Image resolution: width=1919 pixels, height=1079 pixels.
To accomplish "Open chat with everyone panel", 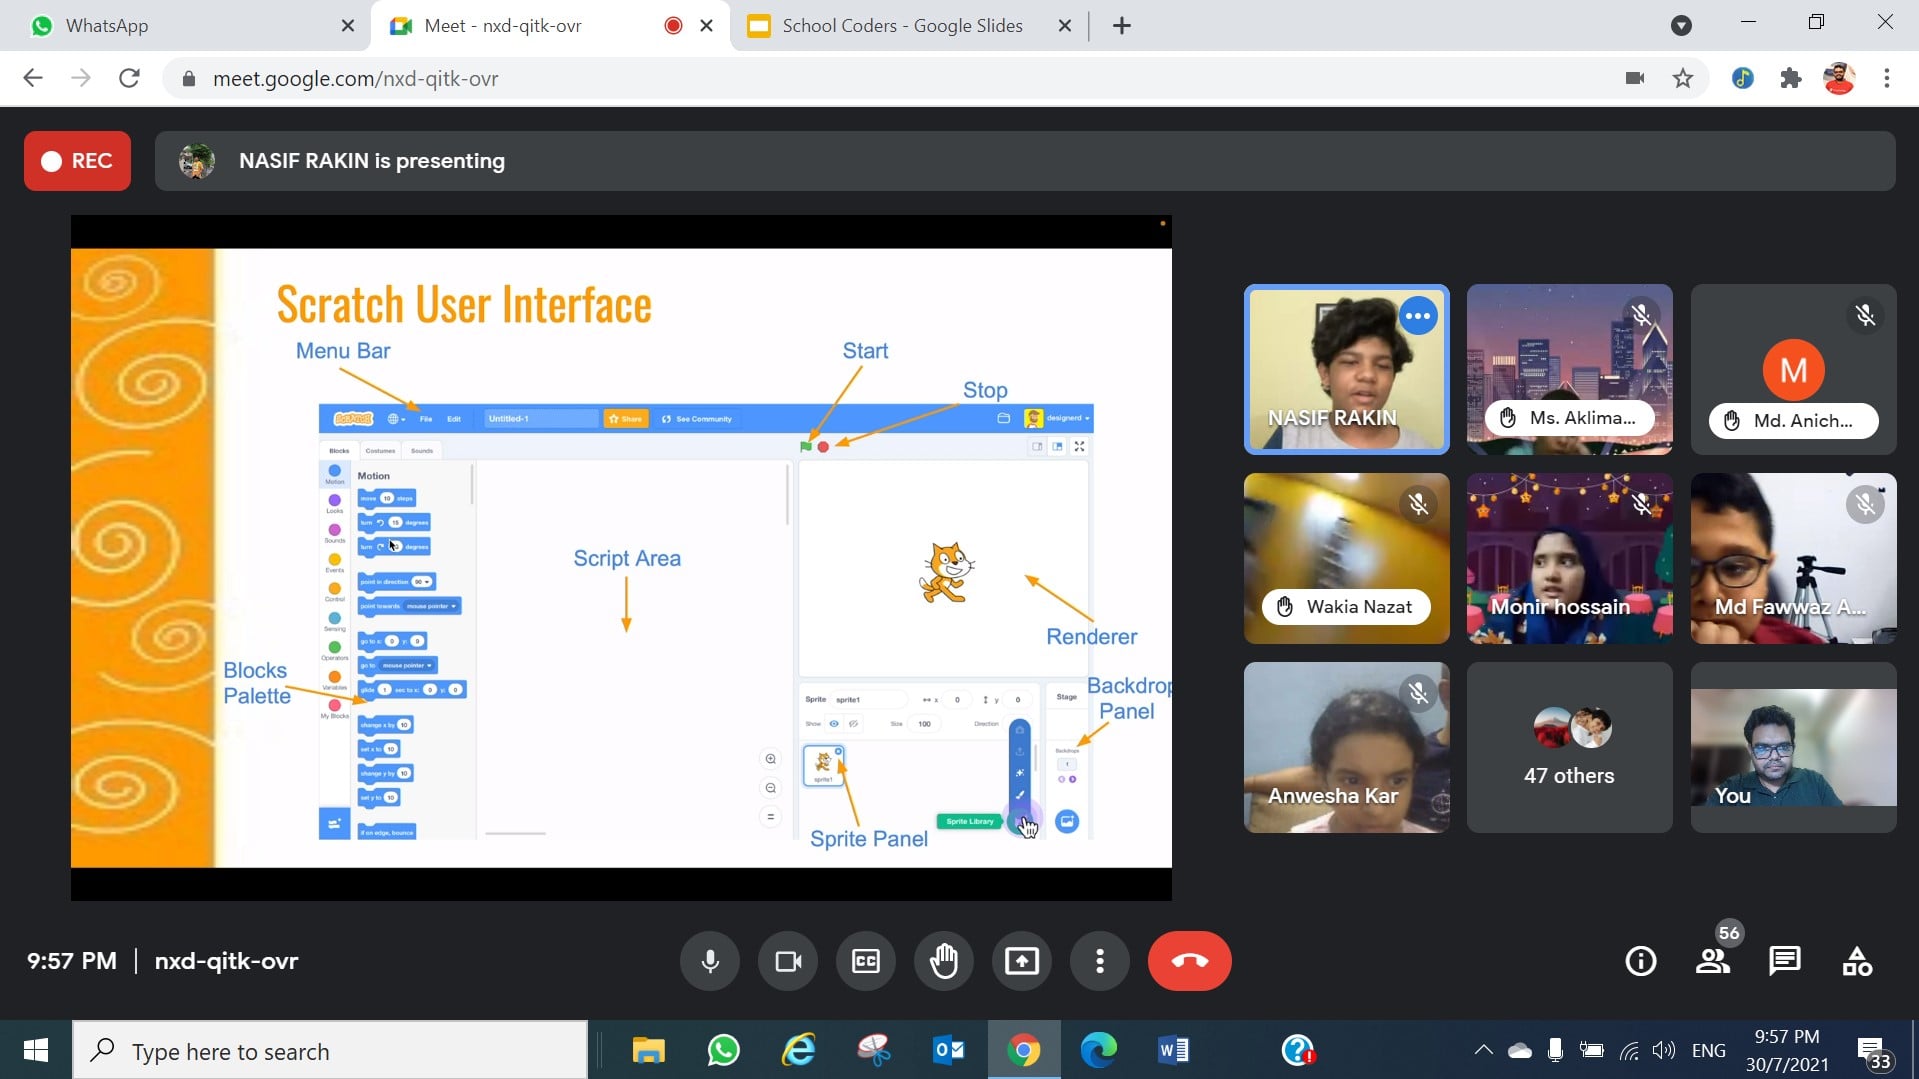I will tap(1784, 961).
